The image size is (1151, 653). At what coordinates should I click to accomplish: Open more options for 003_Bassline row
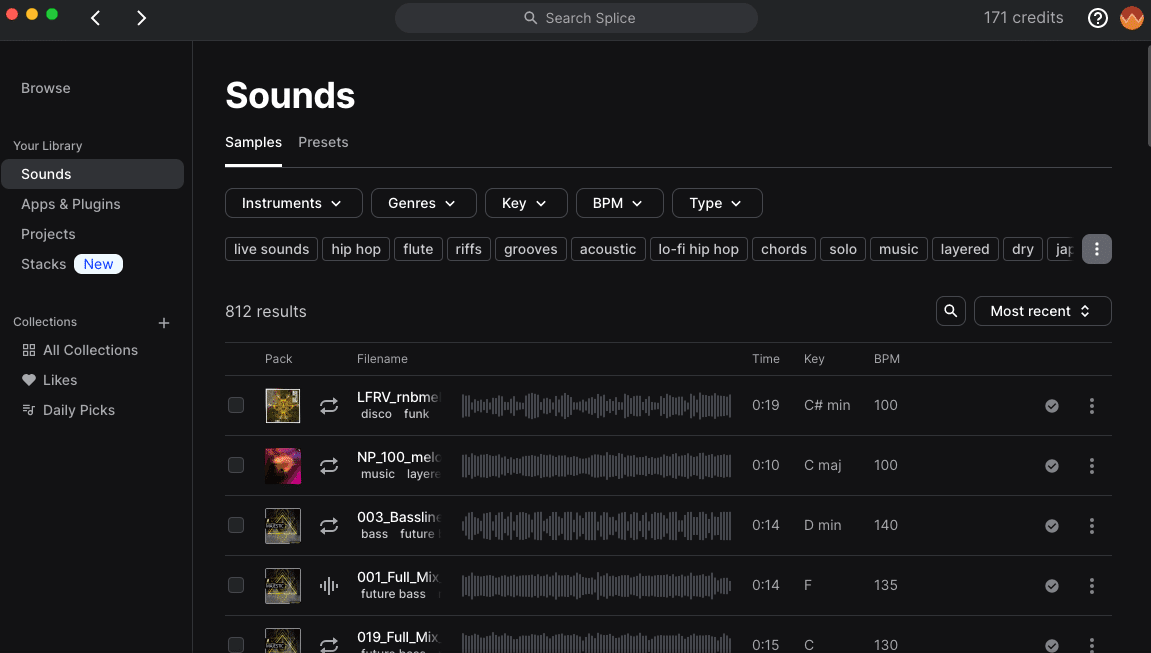(1092, 525)
